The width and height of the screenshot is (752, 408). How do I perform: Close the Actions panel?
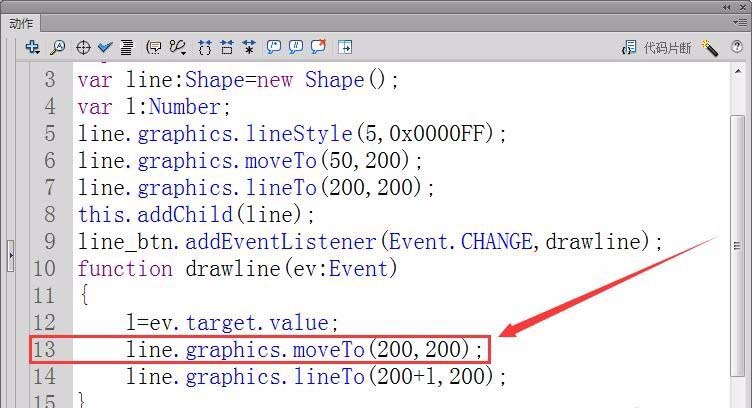coord(743,7)
